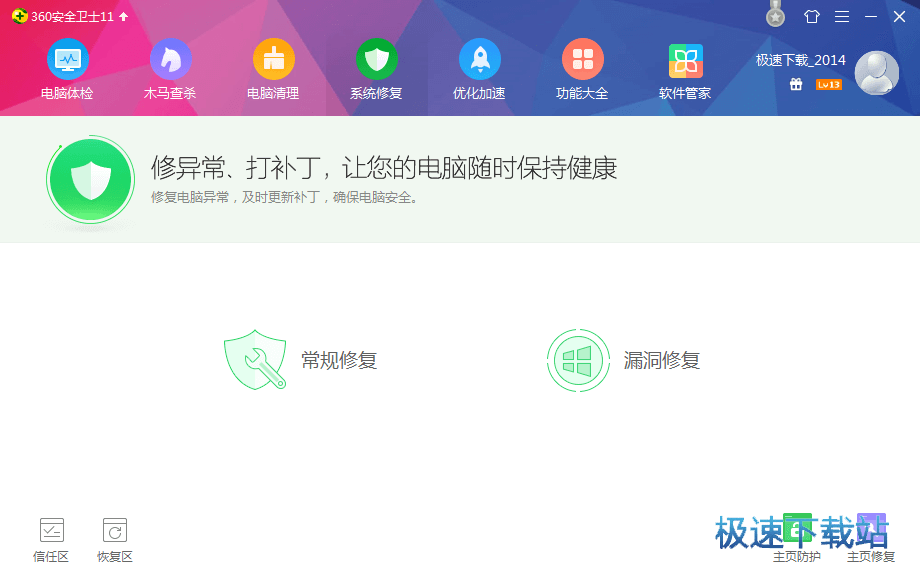Open 电脑清理 cleanup broom icon
This screenshot has width=920, height=580.
pyautogui.click(x=273, y=59)
